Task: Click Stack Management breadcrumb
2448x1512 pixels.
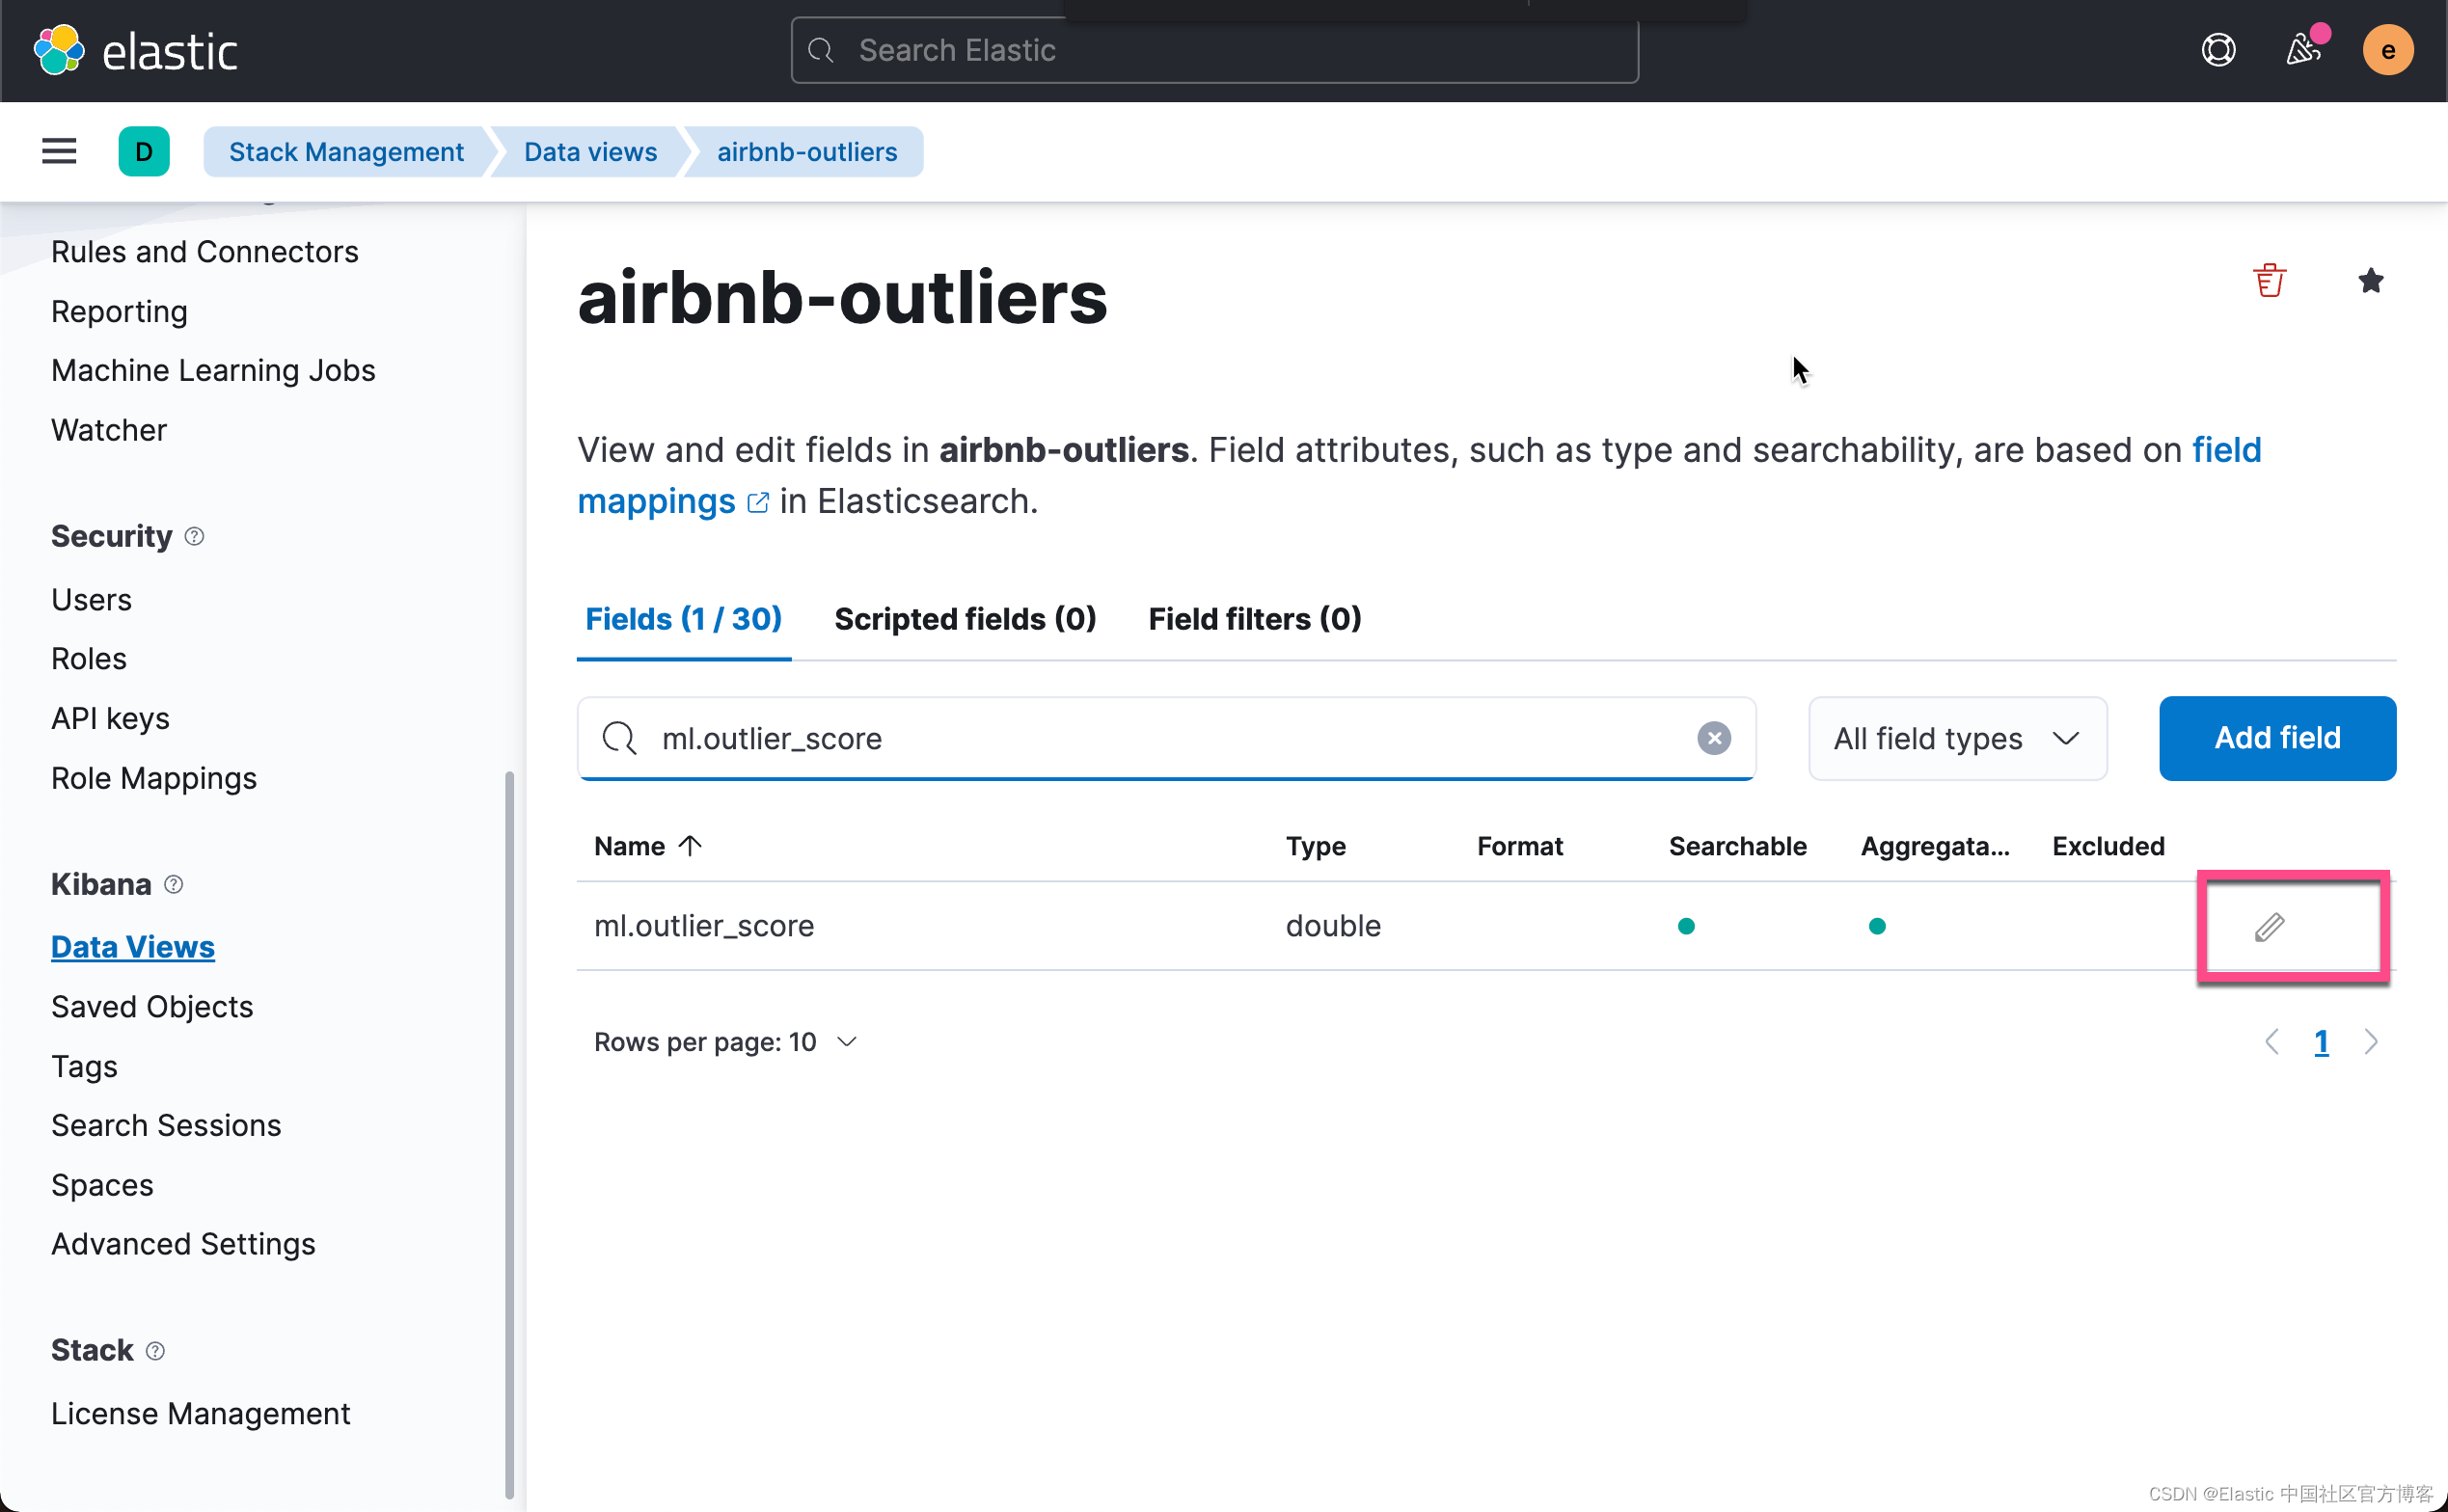Action: coord(346,151)
